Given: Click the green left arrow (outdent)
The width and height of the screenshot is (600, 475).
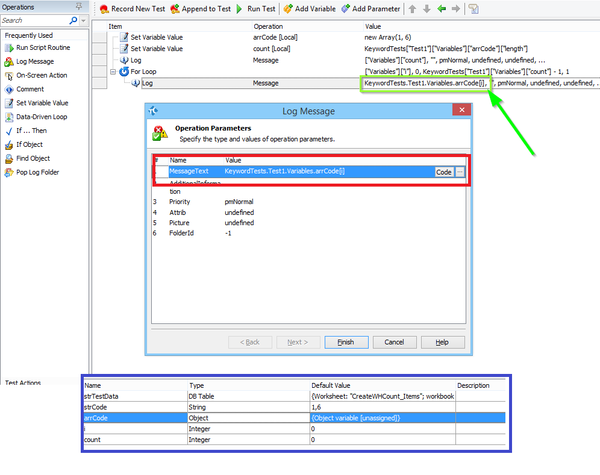Looking at the screenshot, I should point(442,8).
